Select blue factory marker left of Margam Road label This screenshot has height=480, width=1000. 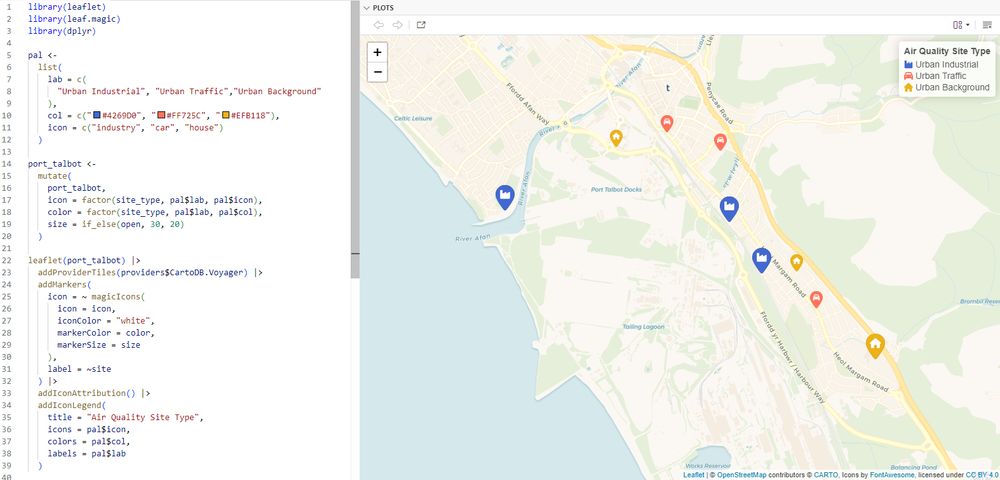pos(761,260)
